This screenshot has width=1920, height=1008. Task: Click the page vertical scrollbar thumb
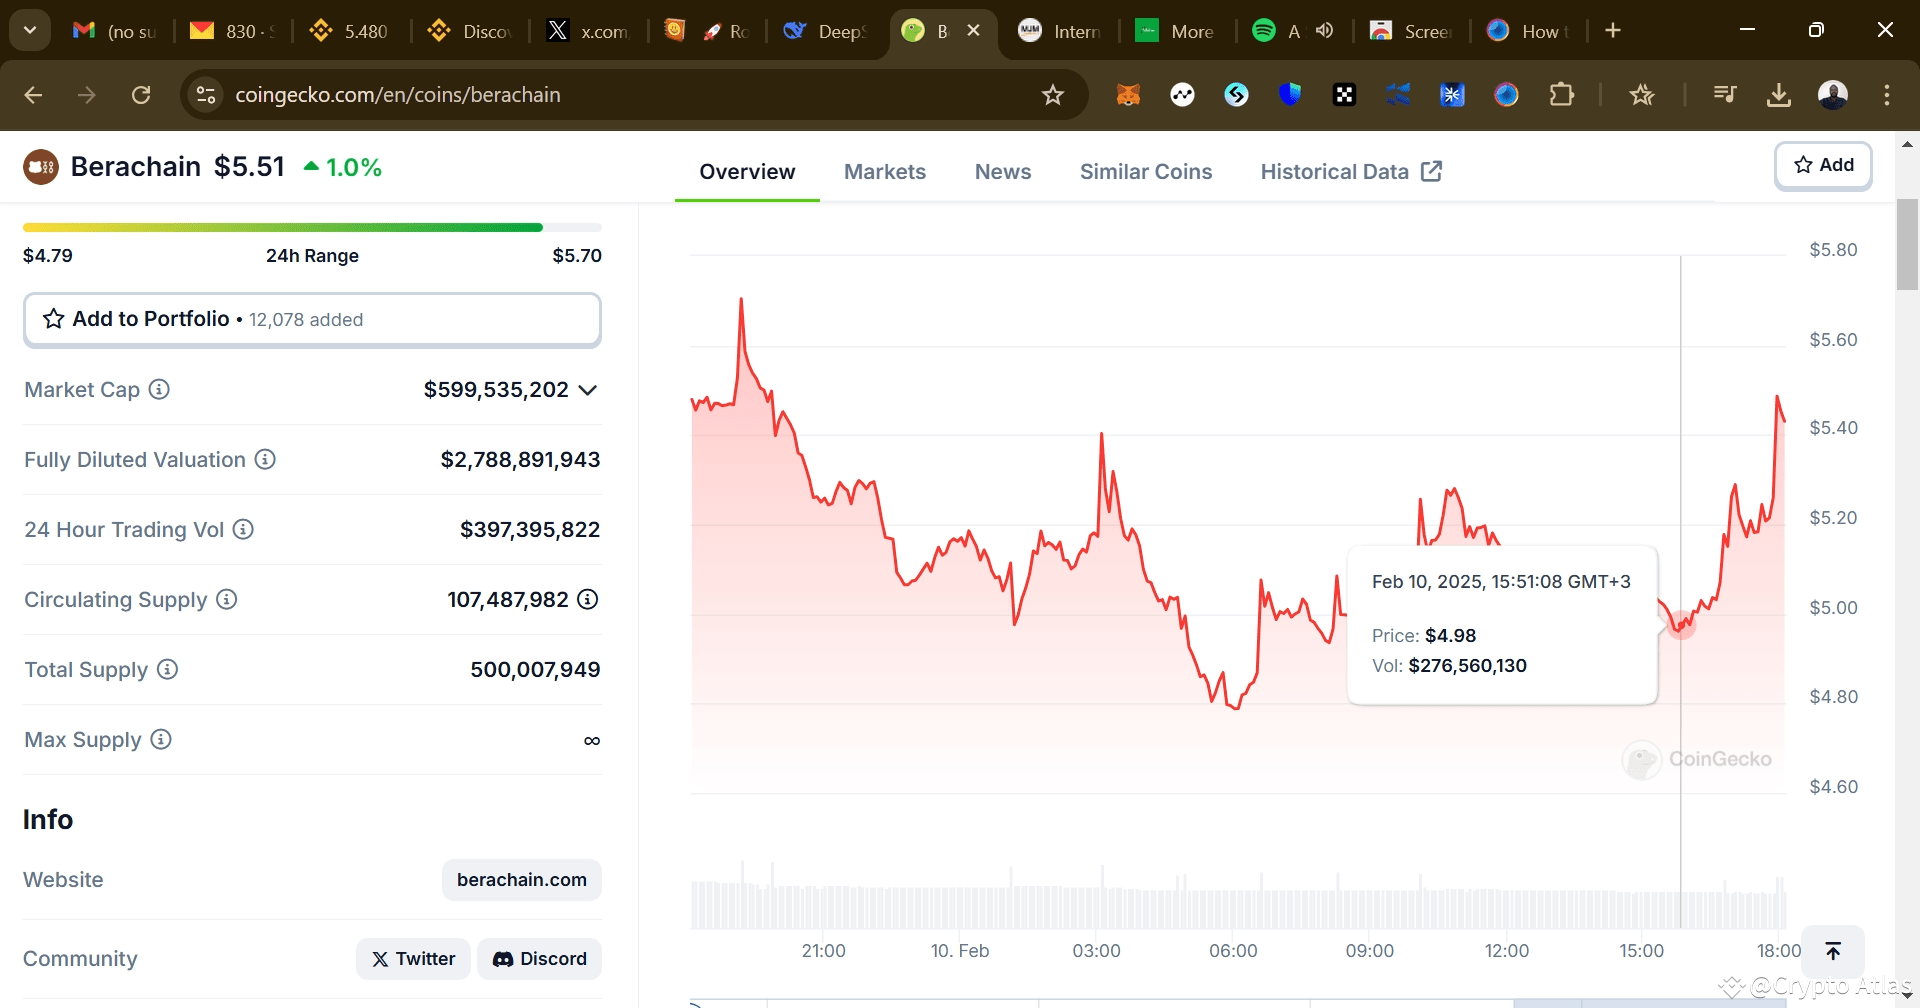tap(1907, 245)
